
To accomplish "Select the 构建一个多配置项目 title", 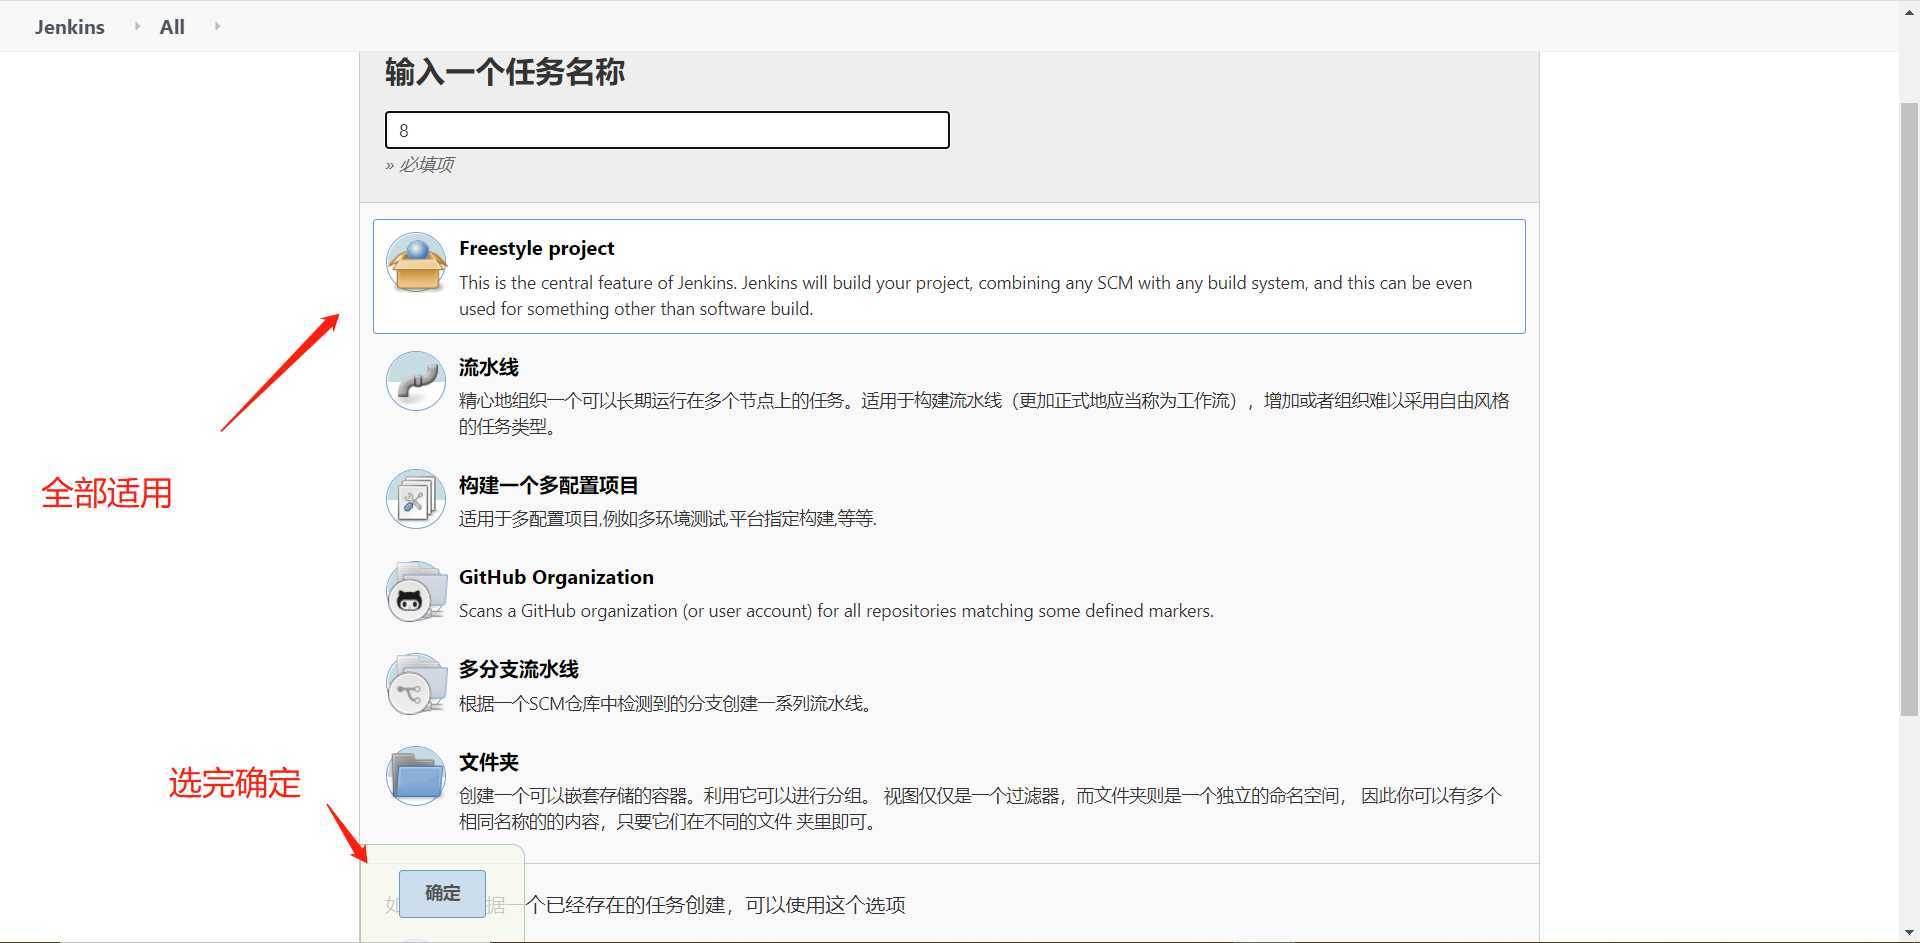I will click(548, 485).
